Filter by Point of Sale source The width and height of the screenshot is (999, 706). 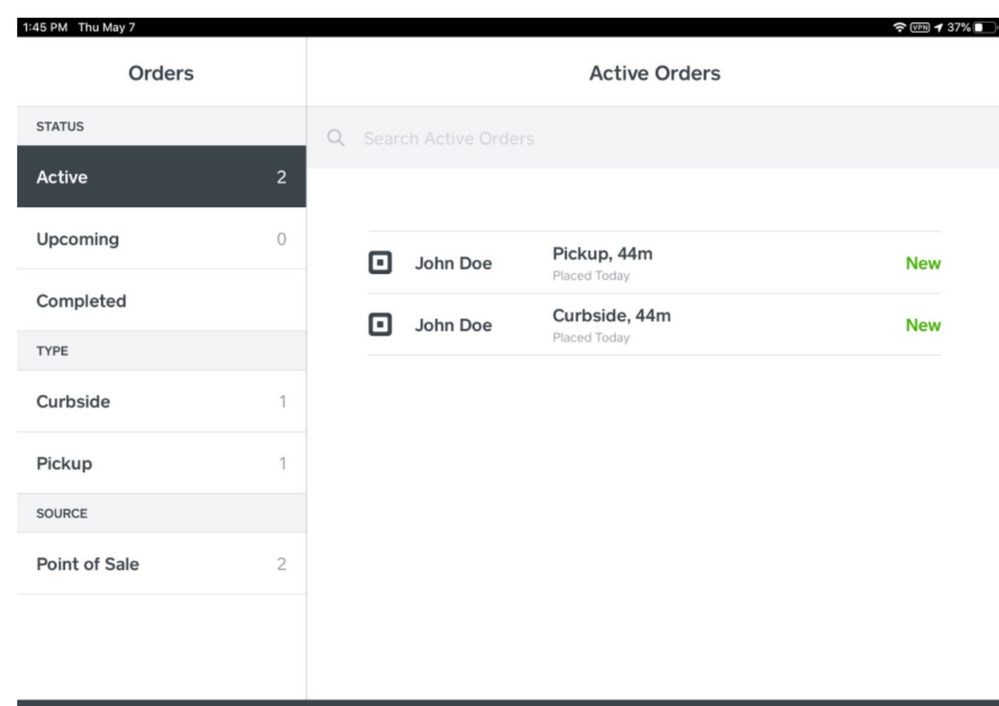[x=161, y=563]
